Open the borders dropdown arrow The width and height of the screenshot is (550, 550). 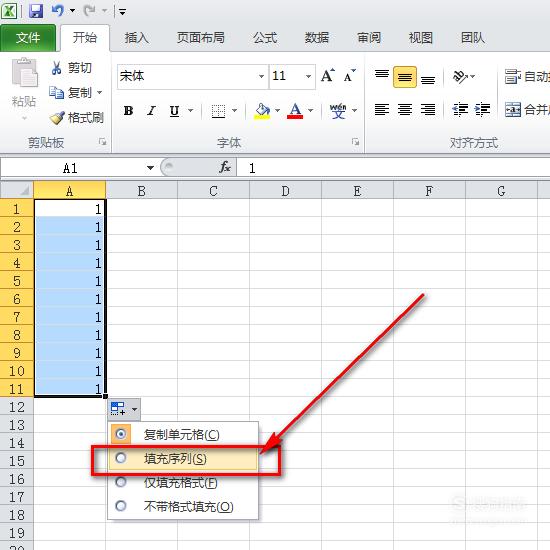coord(234,111)
